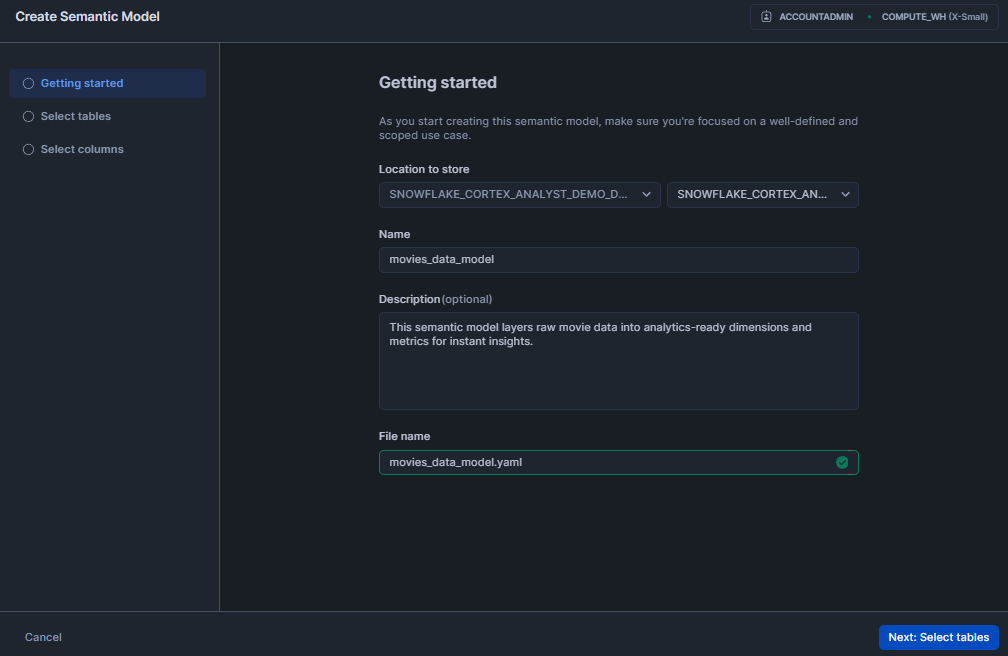The image size is (1008, 656).
Task: Open the SNOWFLAKE_CORTEX_ANALYST_DEMO database dropdown
Action: 519,194
